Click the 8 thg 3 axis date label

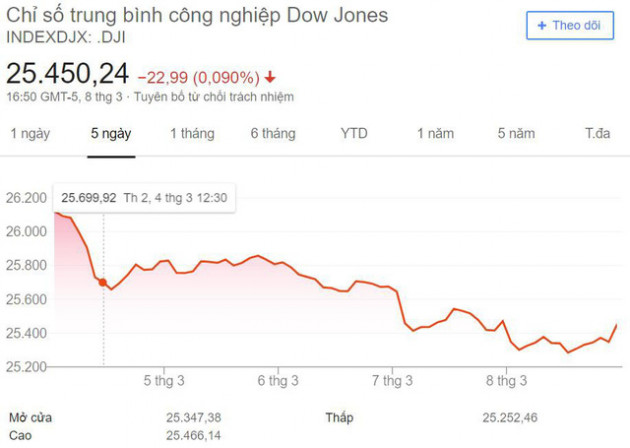[x=506, y=380]
